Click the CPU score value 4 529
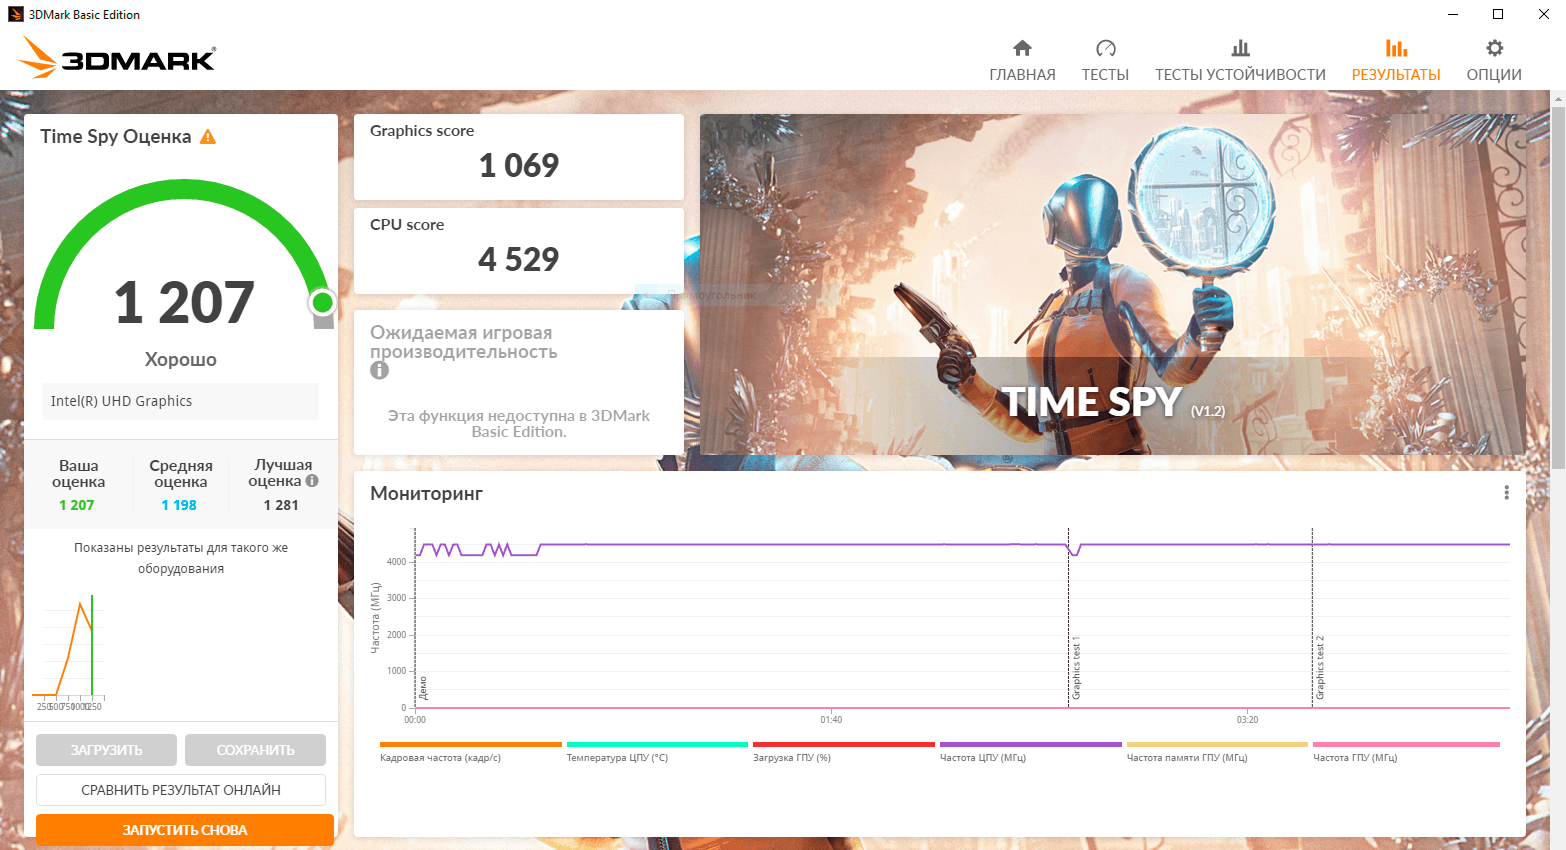The height and width of the screenshot is (850, 1566). (x=519, y=259)
